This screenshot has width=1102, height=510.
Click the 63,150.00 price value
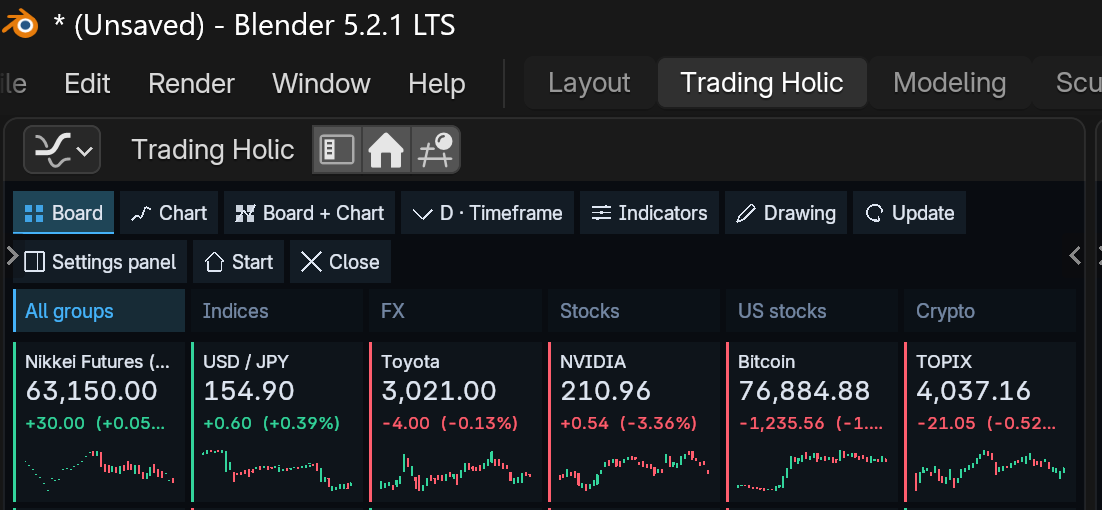[x=91, y=391]
